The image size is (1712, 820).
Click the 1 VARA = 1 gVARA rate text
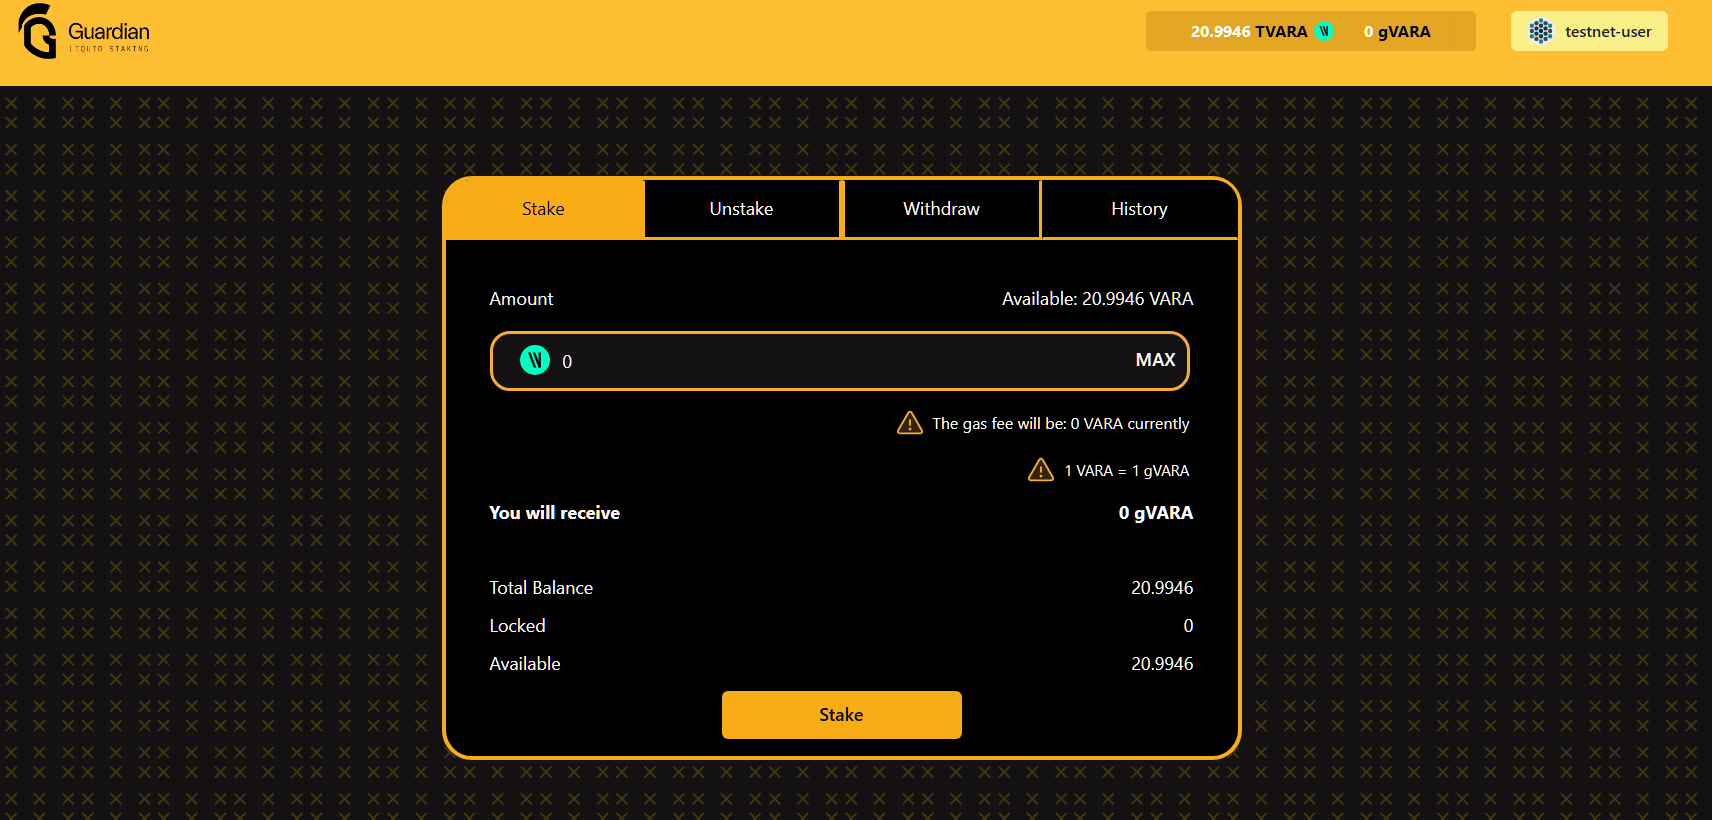(1126, 471)
